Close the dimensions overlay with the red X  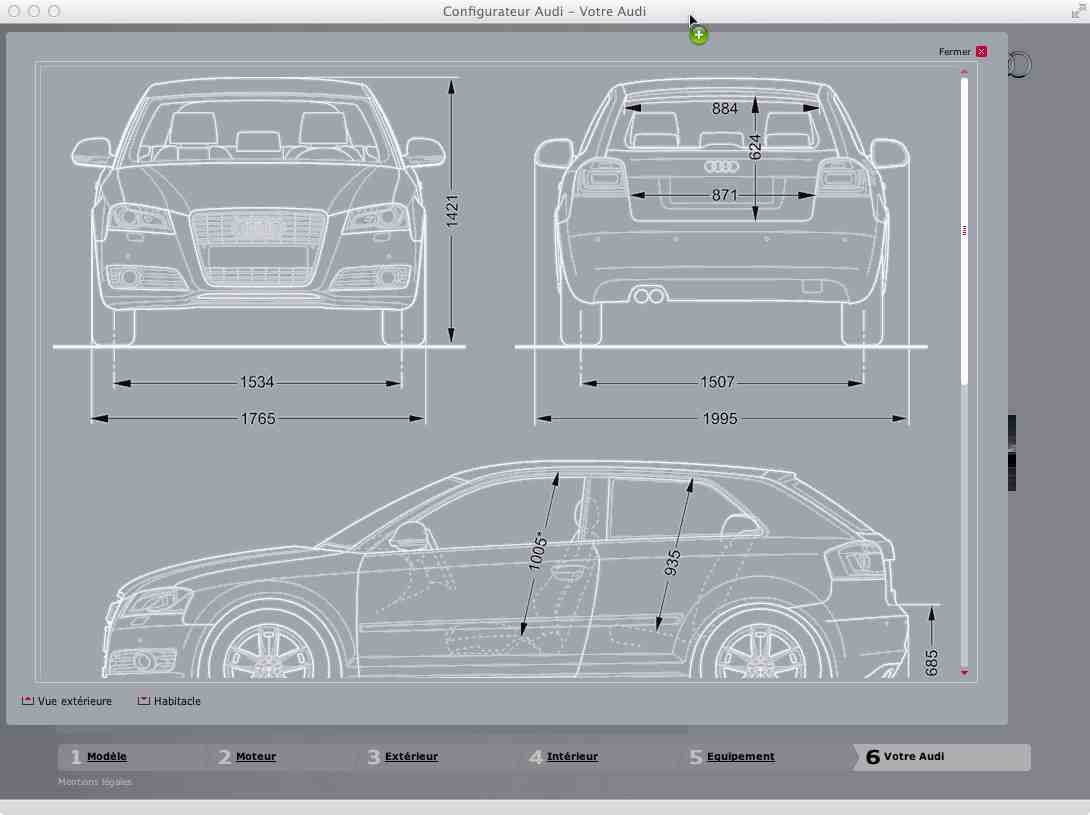[981, 51]
